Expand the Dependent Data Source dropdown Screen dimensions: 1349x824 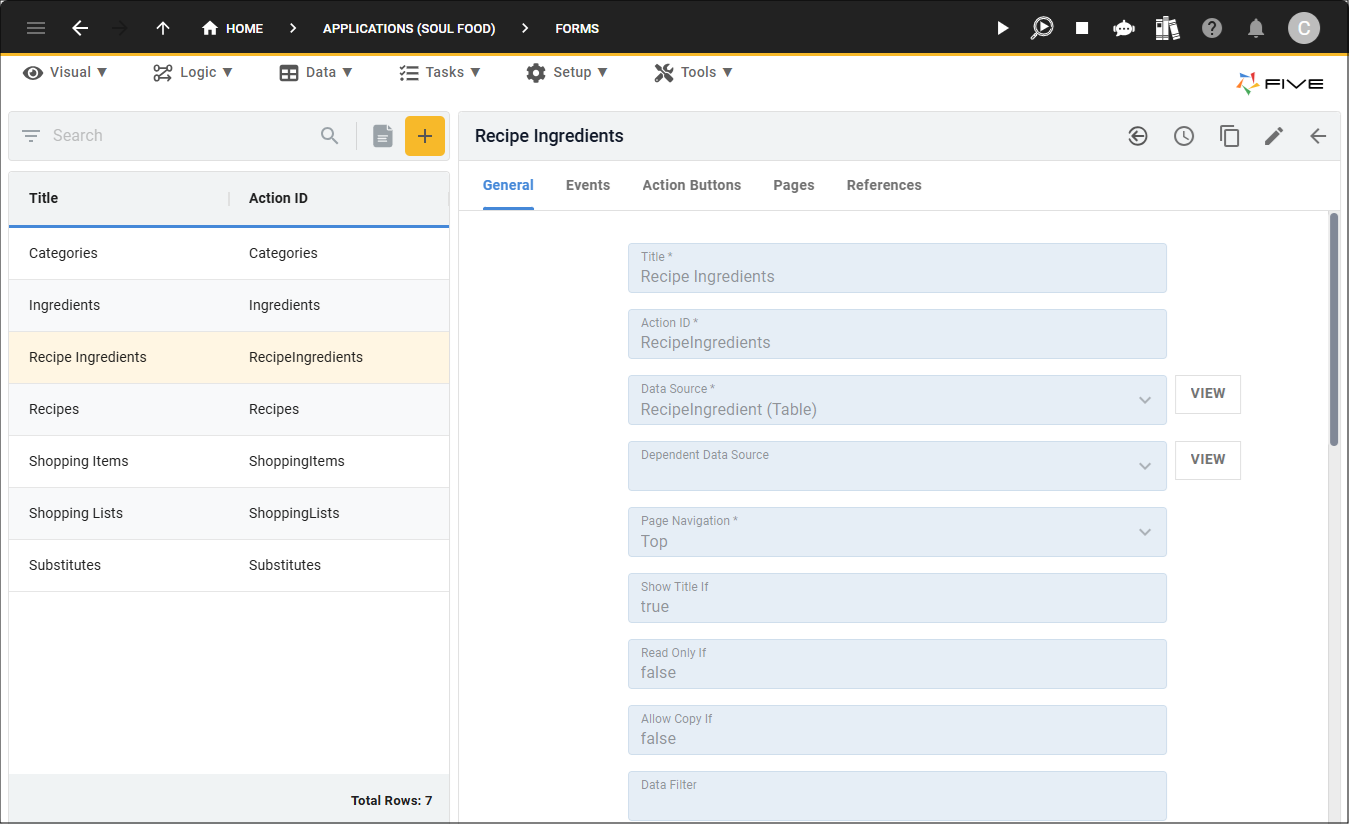(1144, 466)
